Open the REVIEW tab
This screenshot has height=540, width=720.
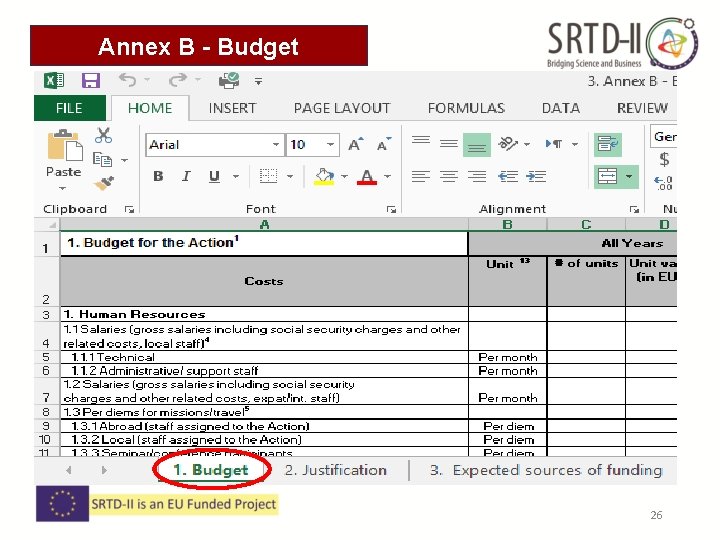642,108
